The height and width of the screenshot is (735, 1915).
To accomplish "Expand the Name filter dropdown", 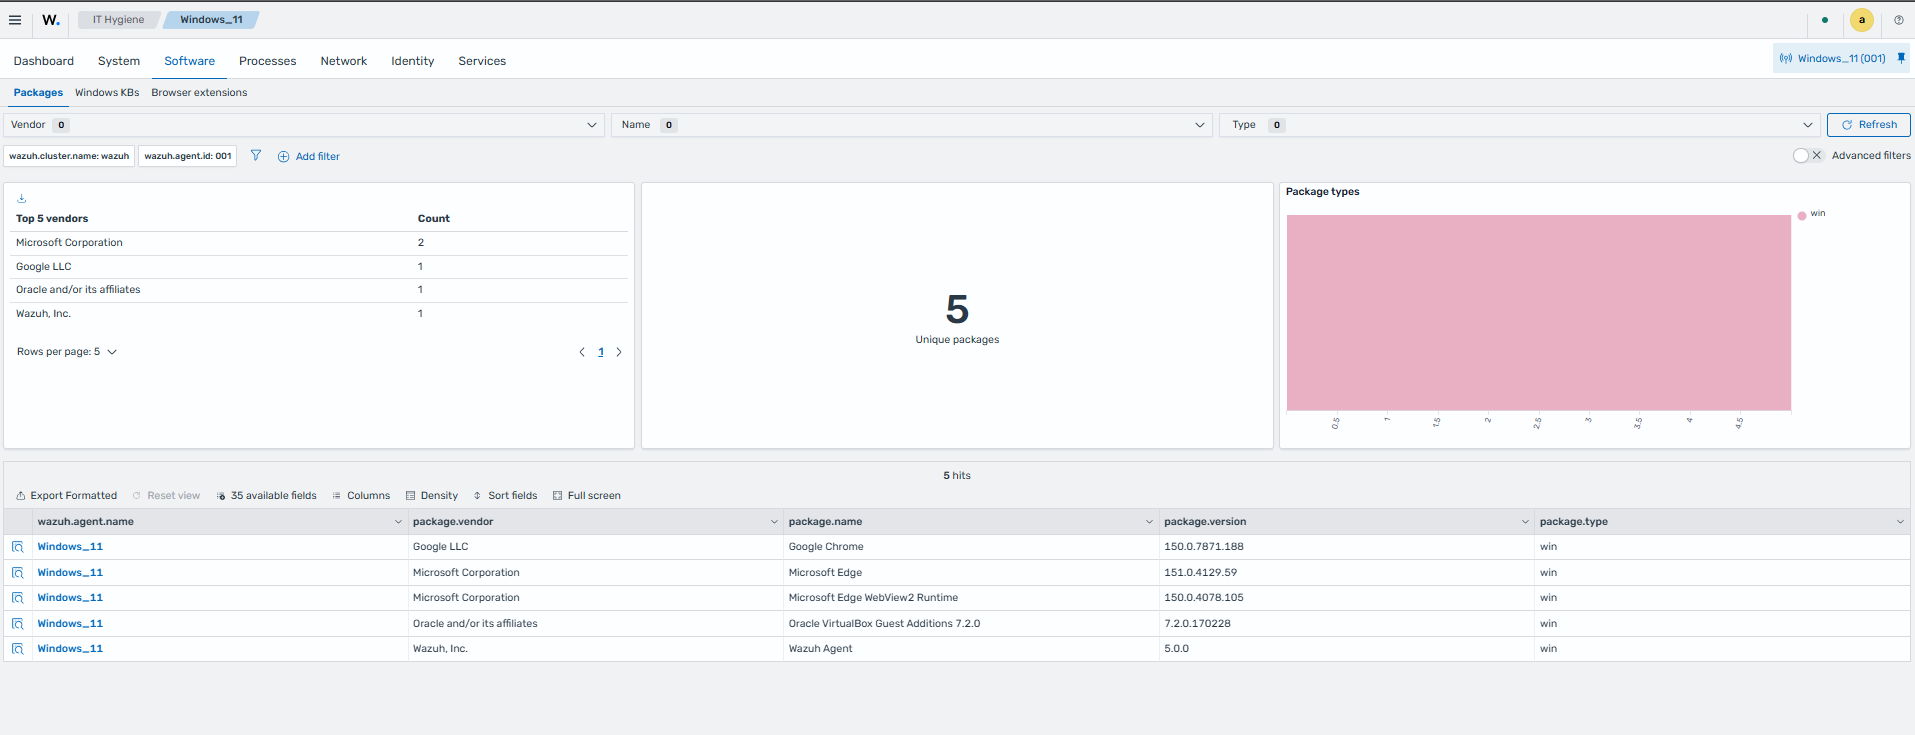I will [912, 125].
